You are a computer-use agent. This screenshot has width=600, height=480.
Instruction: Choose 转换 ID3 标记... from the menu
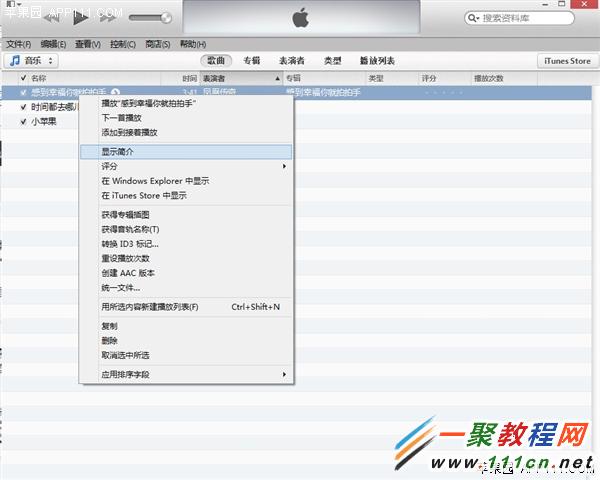point(186,244)
